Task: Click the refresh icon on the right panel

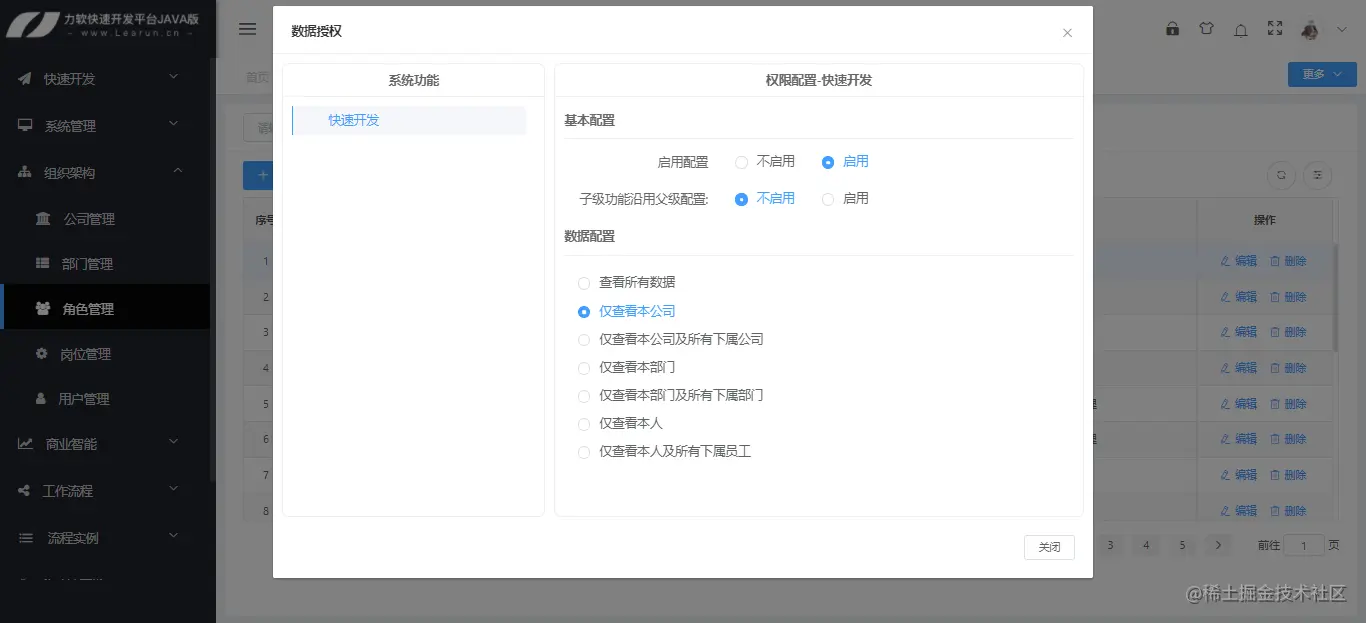Action: [1281, 175]
